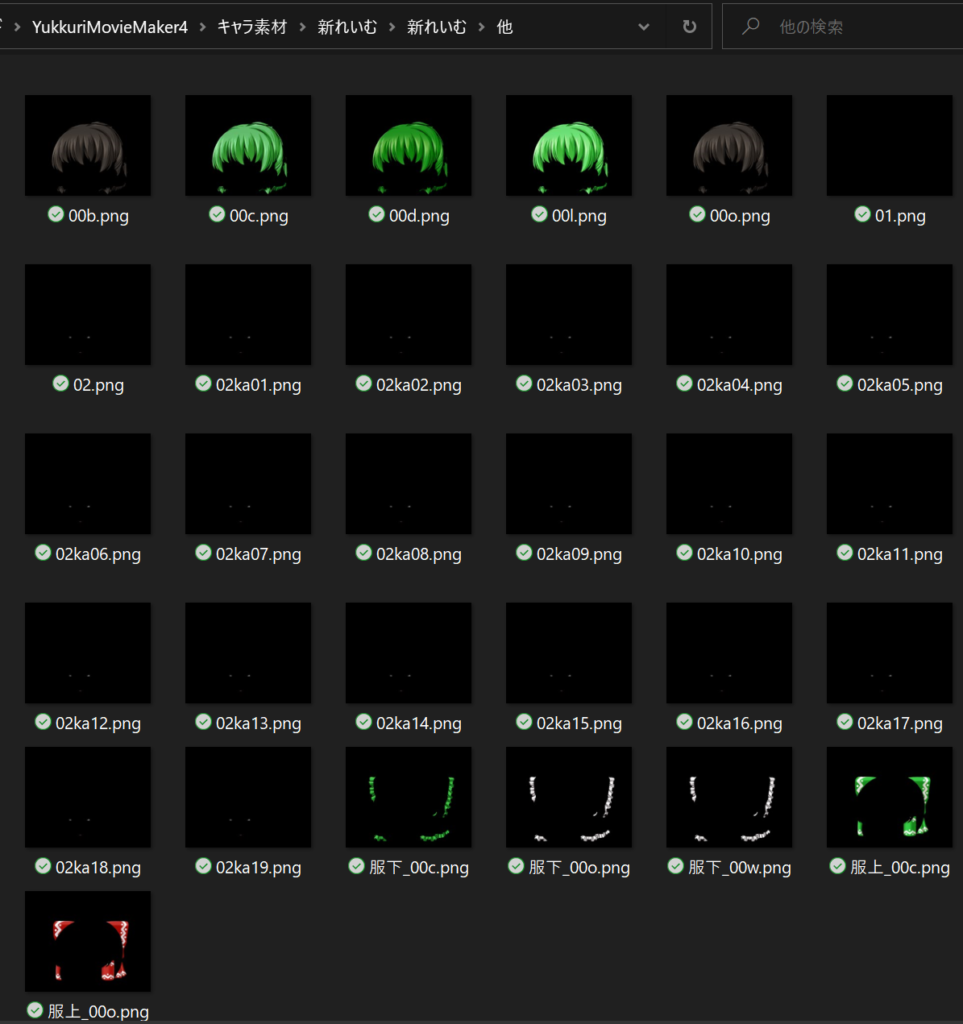
Task: Select the 00o.png brown hair thumbnail
Action: pyautogui.click(x=729, y=146)
